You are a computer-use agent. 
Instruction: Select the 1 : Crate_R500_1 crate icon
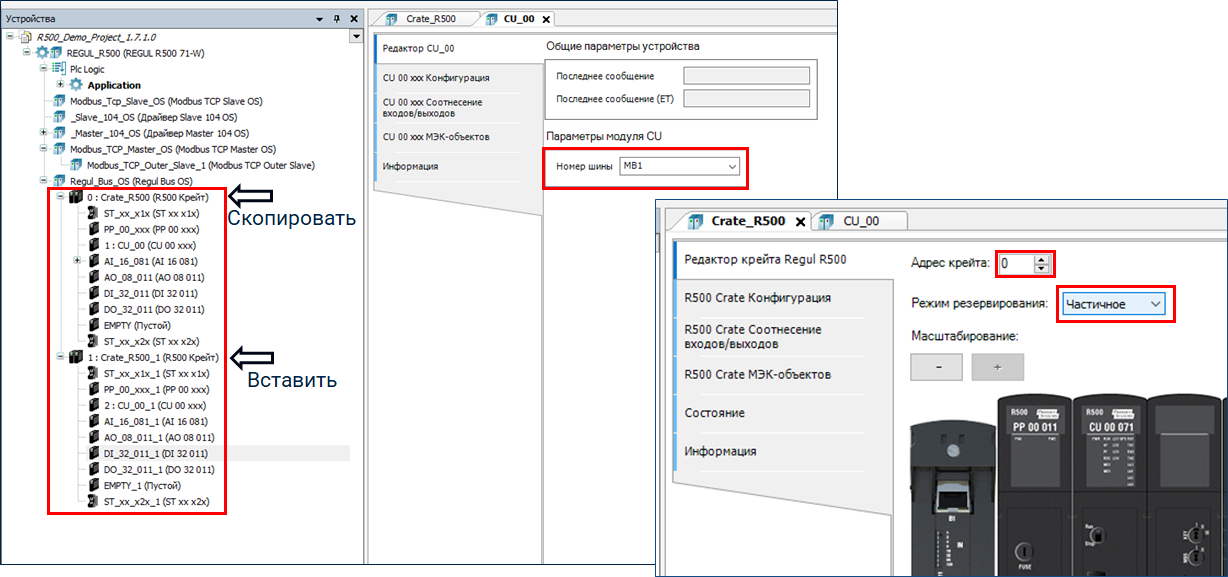click(76, 357)
